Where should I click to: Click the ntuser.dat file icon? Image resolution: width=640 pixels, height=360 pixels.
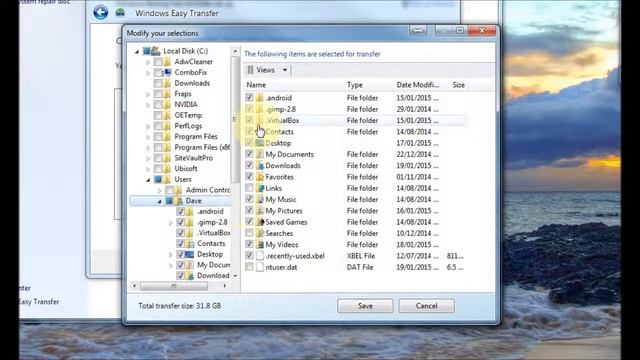pyautogui.click(x=260, y=267)
